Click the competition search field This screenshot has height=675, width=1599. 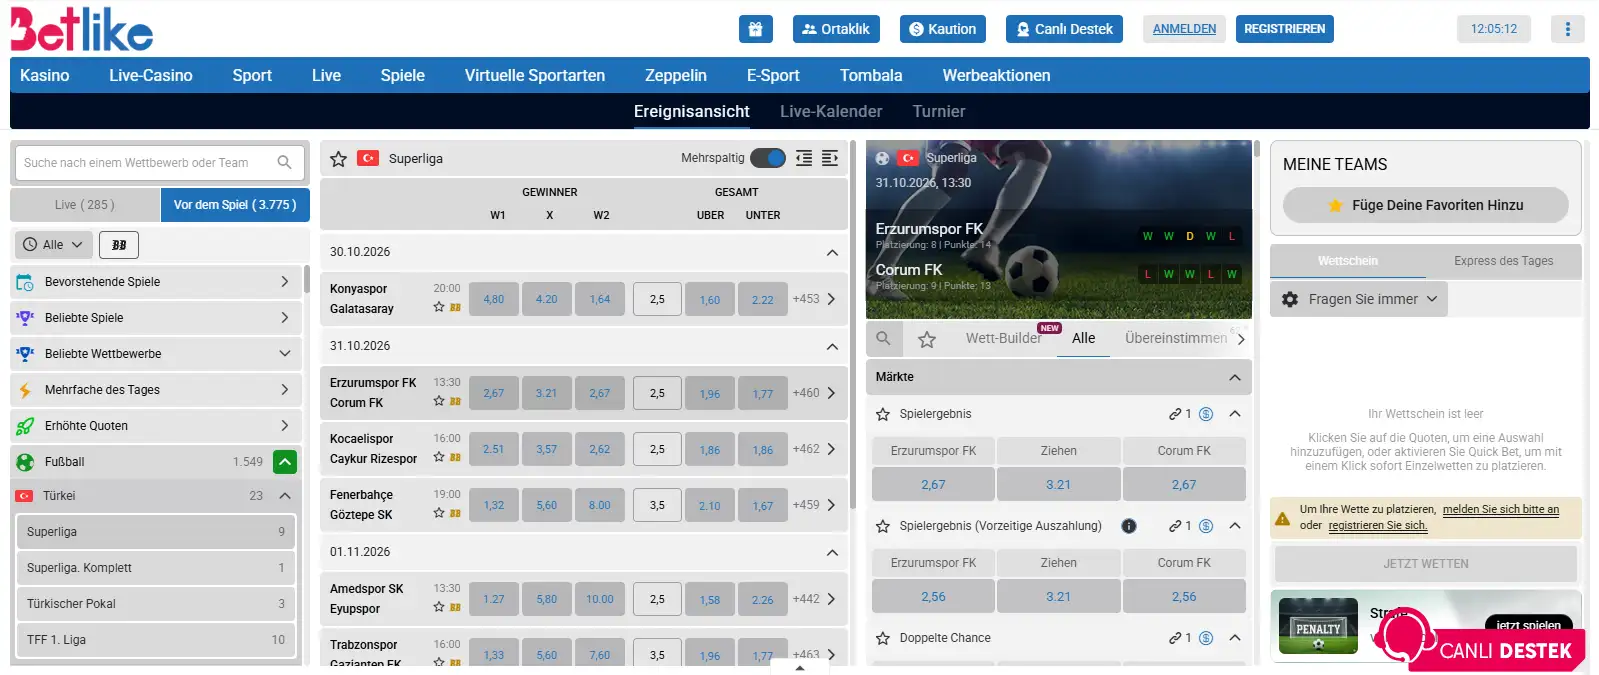pos(158,162)
